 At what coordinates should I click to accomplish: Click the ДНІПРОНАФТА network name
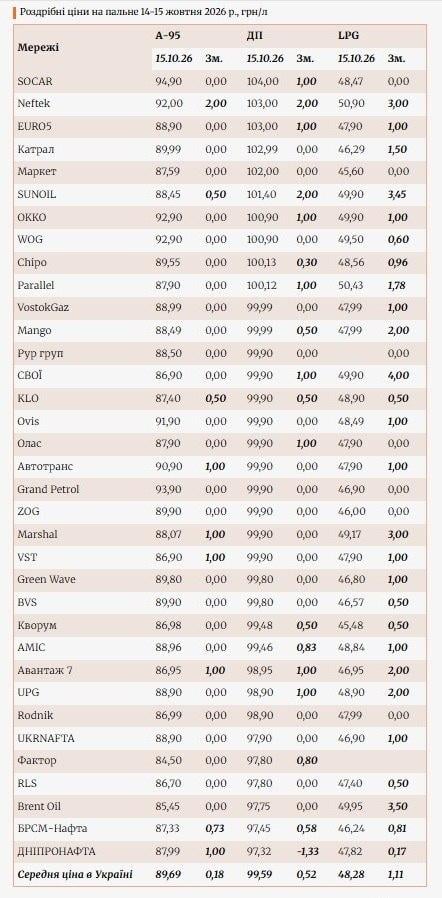[57, 851]
